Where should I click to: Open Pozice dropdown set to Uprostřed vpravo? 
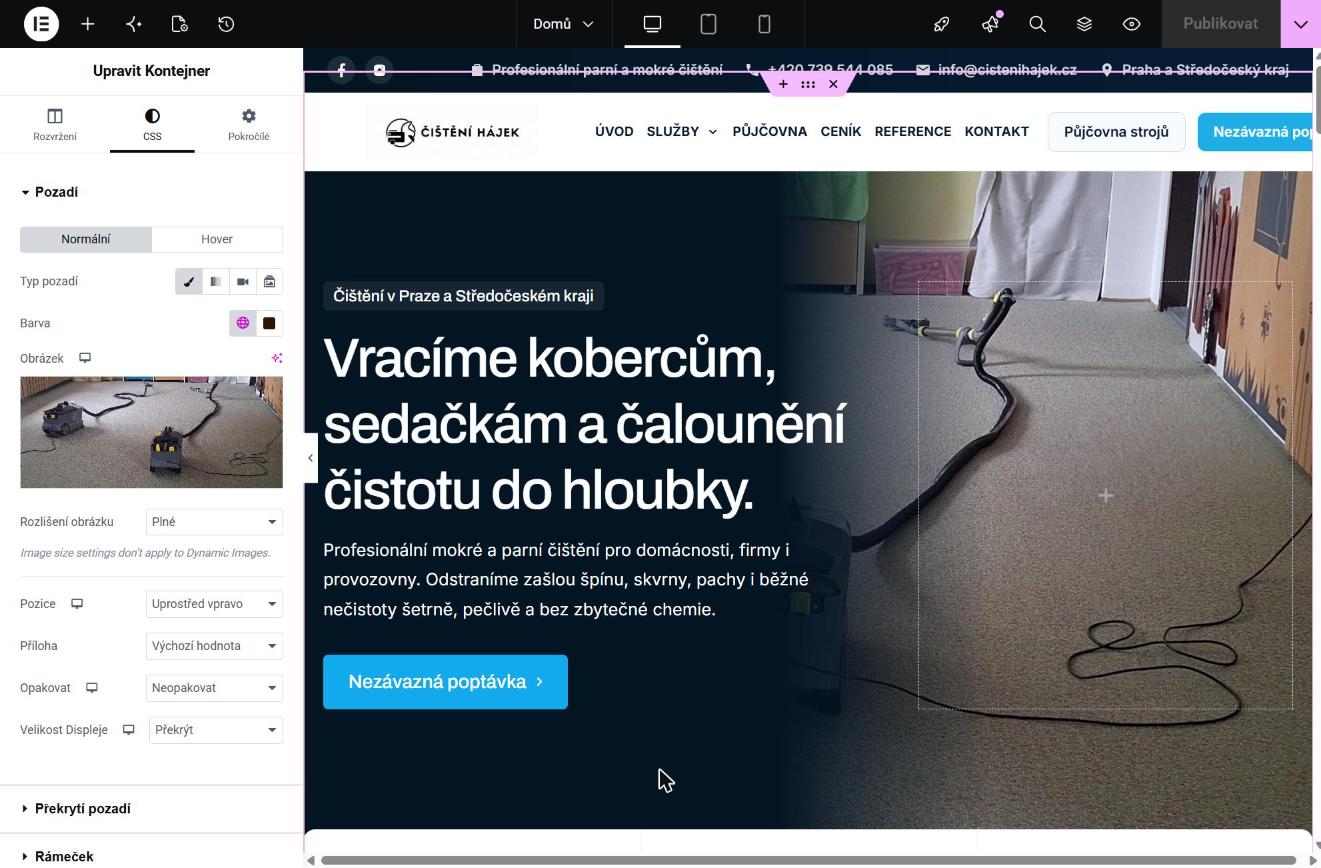[215, 604]
